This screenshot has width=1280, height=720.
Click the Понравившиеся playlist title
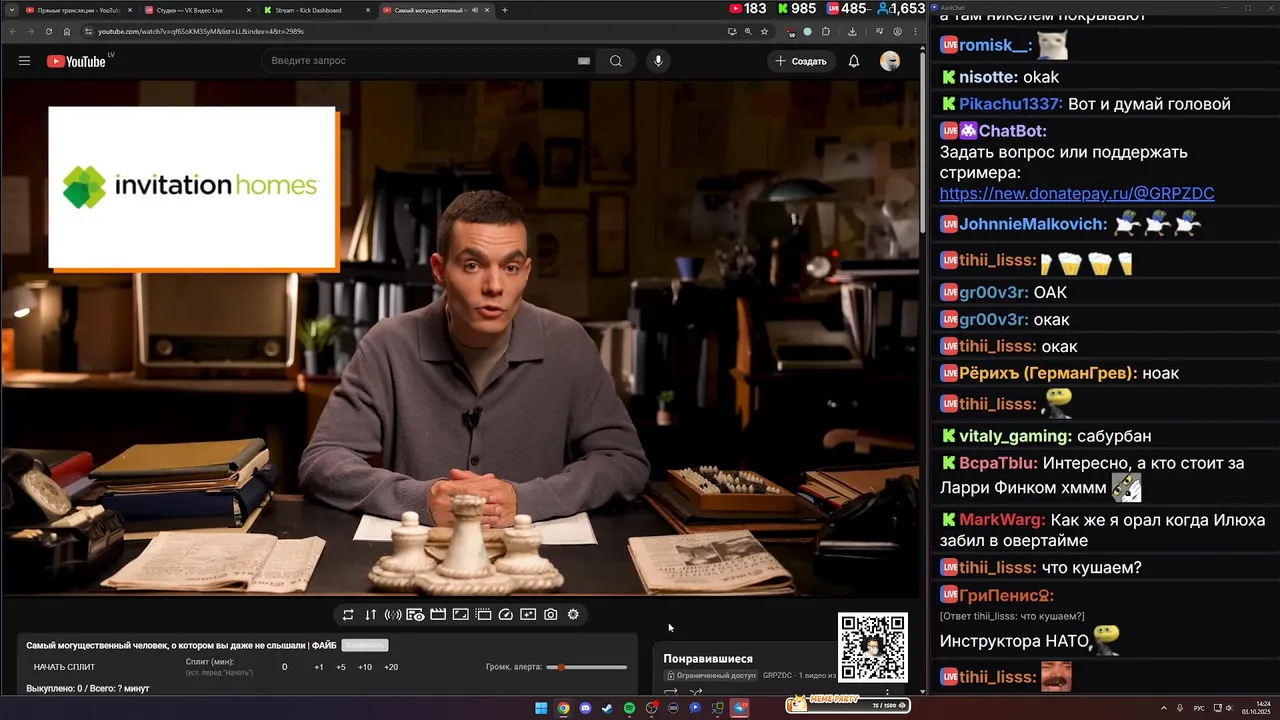[x=708, y=659]
